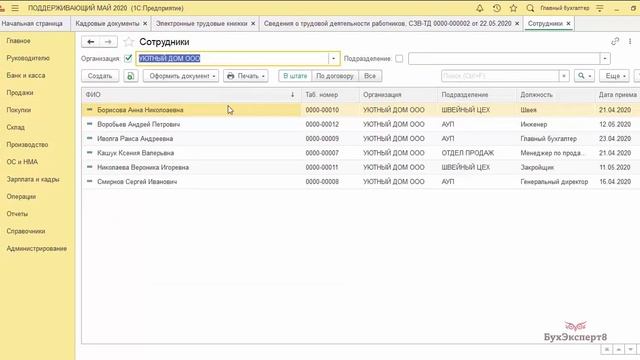Viewport: 640px width, 360px height.
Task: Open the notifications bell
Action: point(480,8)
